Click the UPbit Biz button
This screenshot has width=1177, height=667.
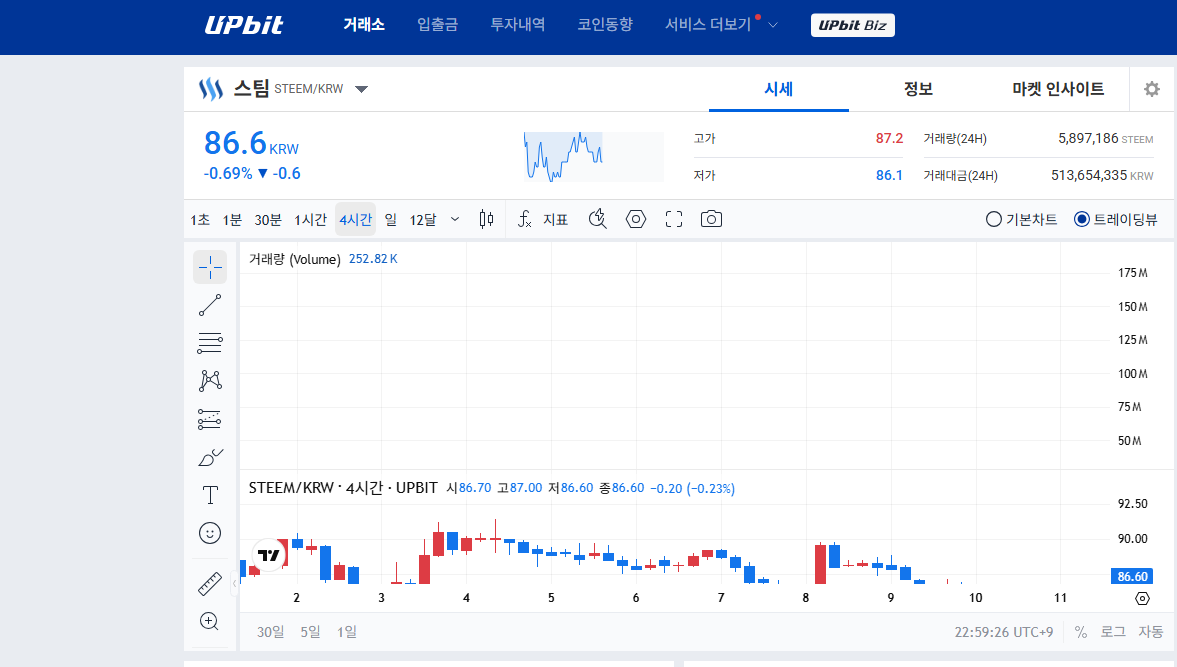853,25
